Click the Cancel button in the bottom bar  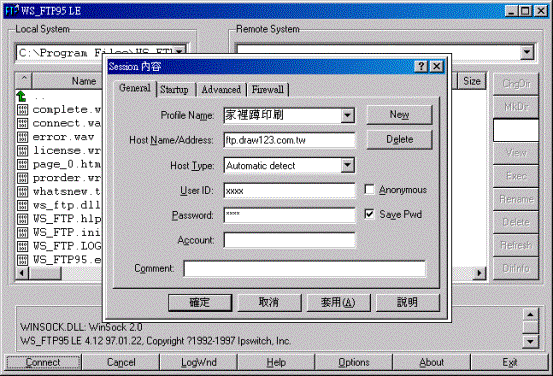[x=121, y=362]
